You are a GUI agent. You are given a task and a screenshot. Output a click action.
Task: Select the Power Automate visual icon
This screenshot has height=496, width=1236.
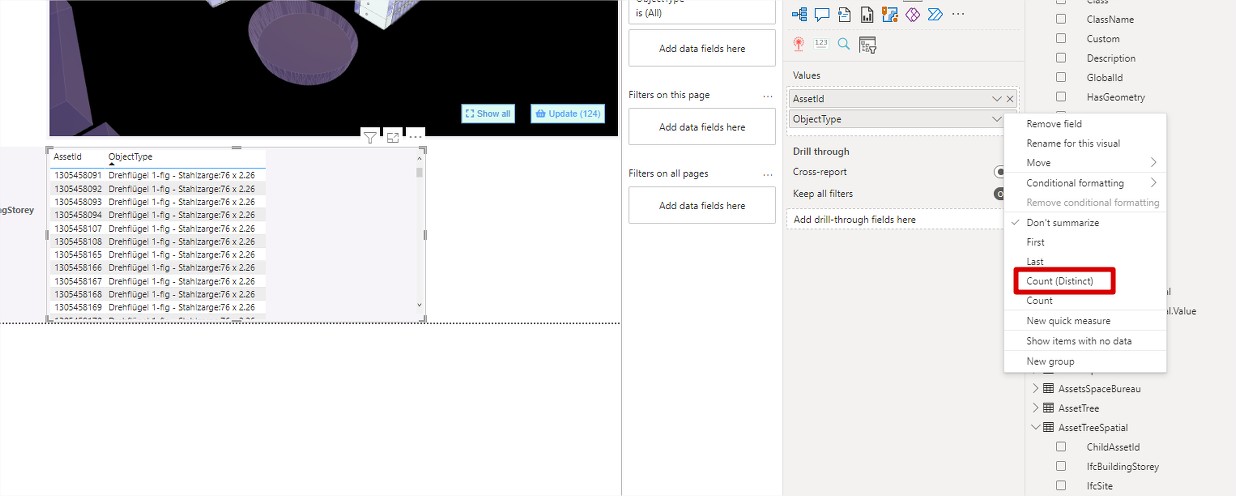click(x=935, y=14)
